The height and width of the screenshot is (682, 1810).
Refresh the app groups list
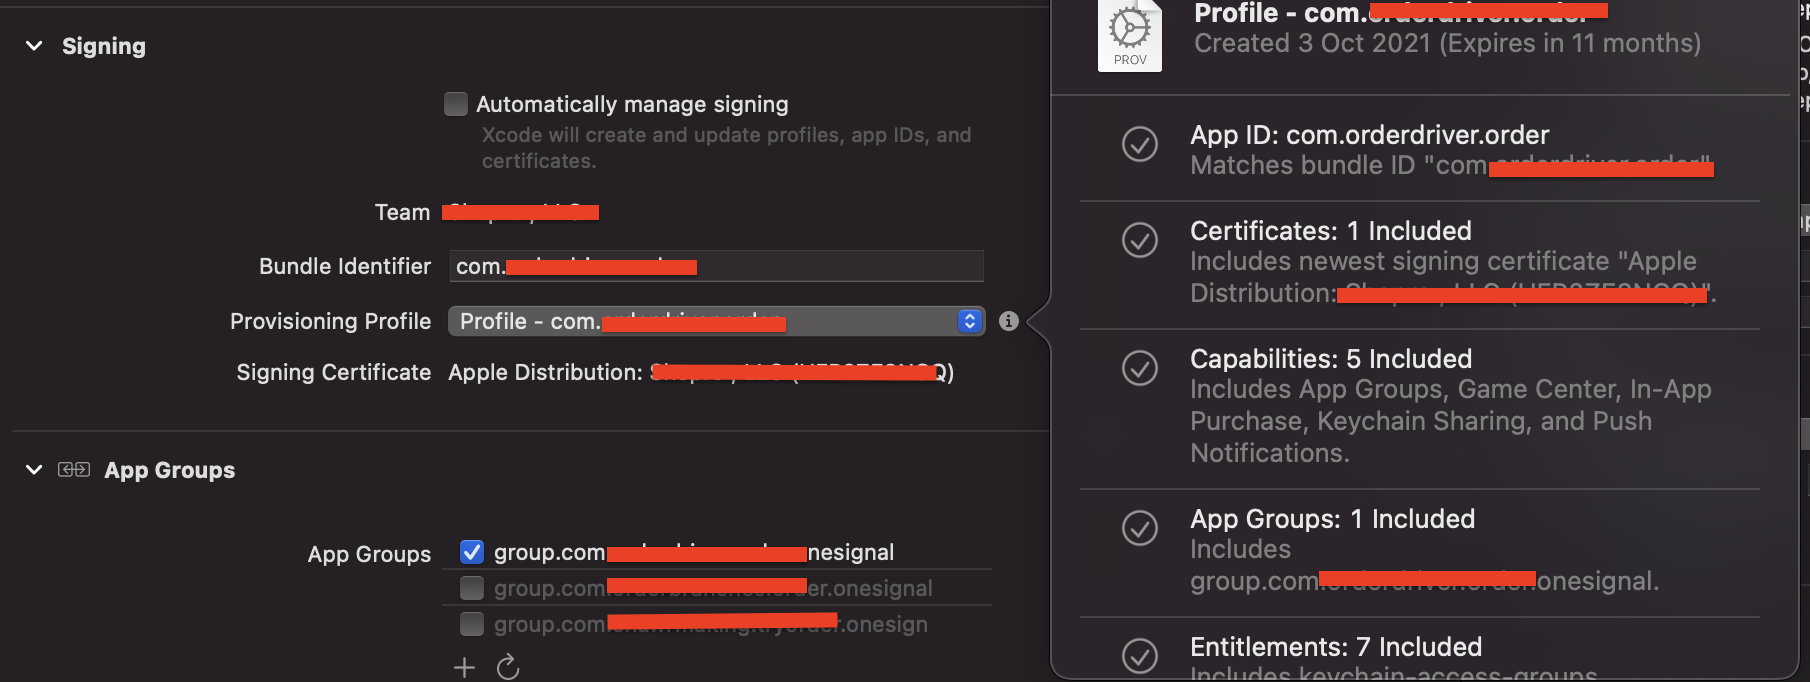(508, 667)
